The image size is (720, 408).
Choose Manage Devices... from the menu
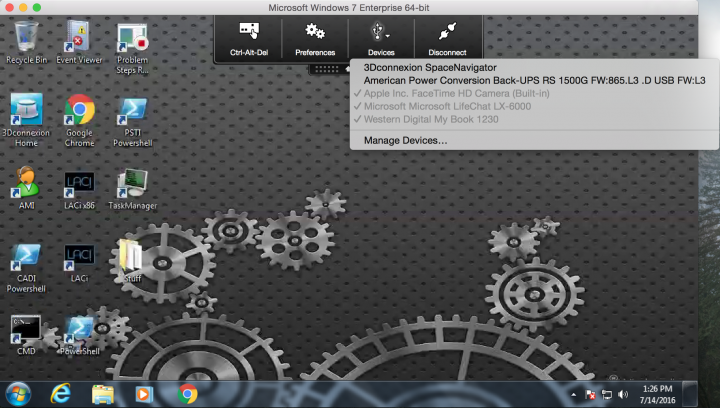coord(405,140)
